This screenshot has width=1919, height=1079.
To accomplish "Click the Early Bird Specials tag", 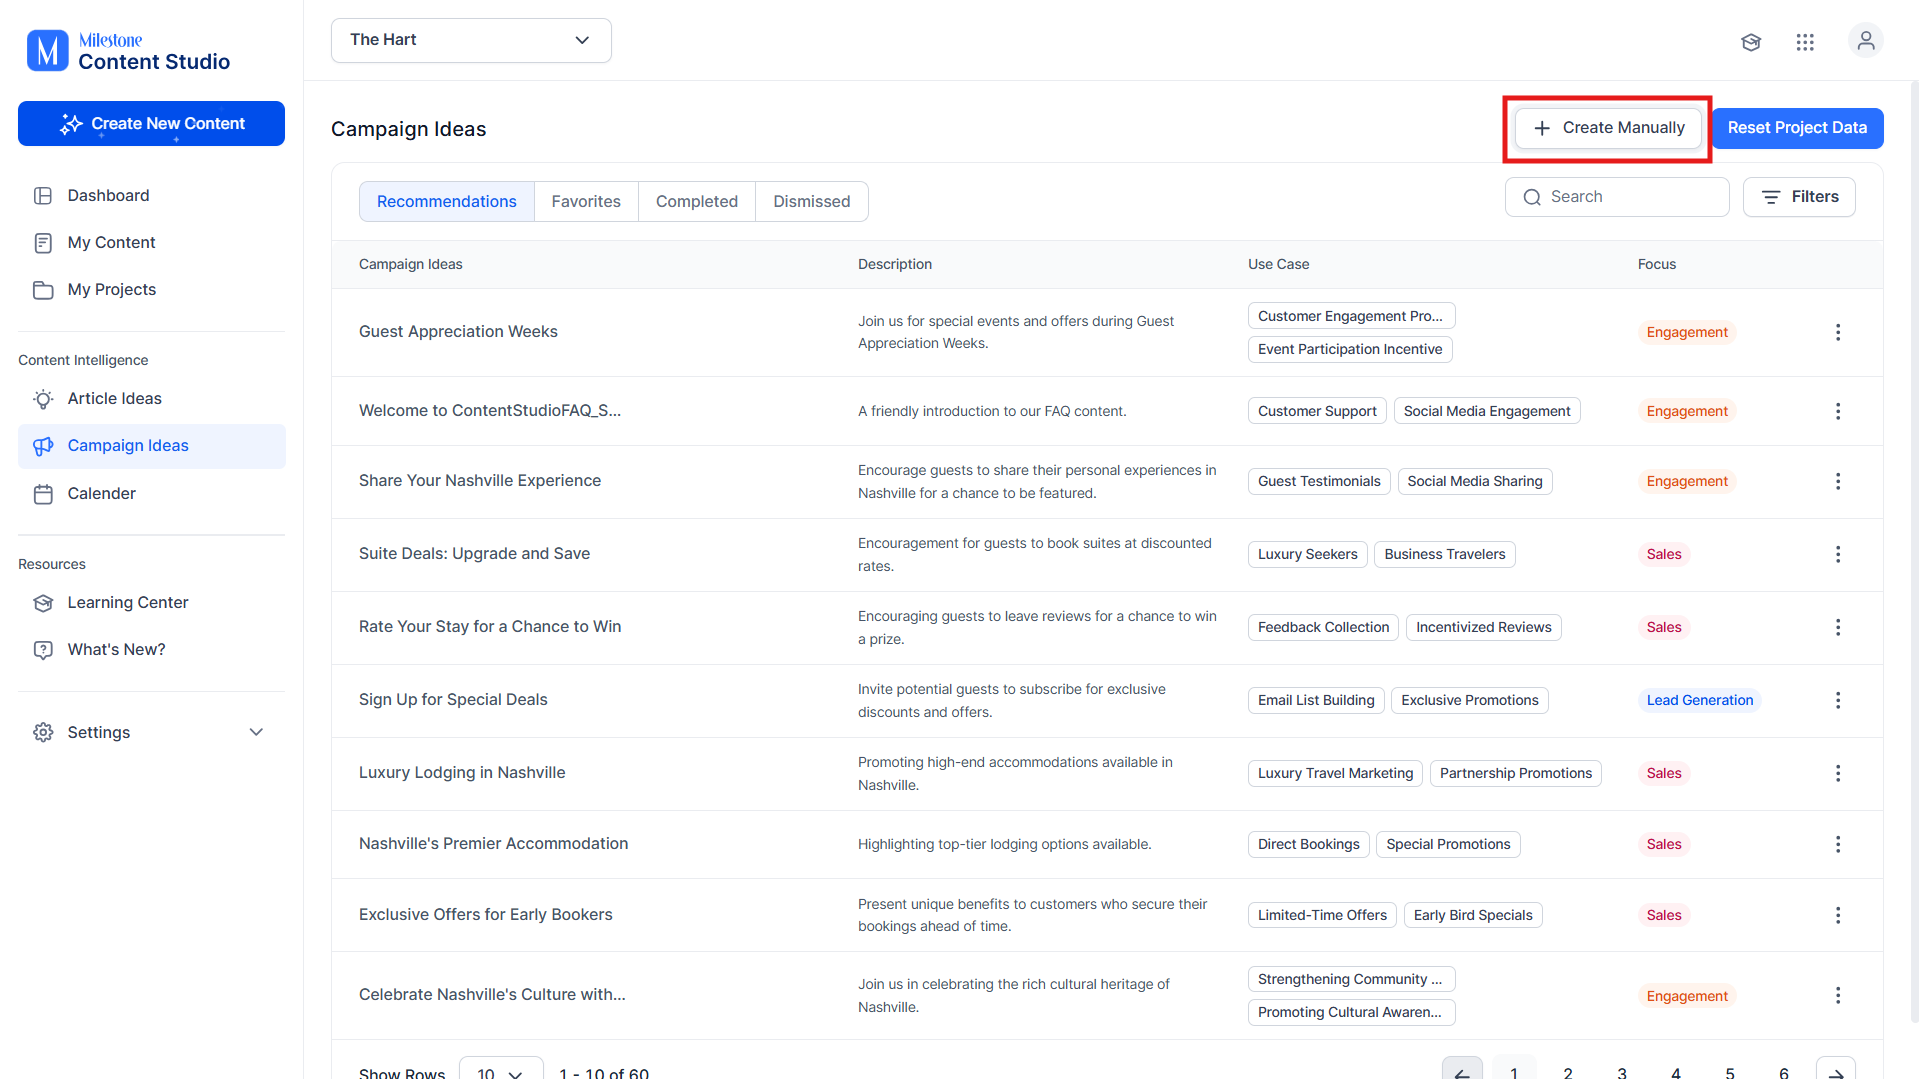I will click(x=1473, y=916).
